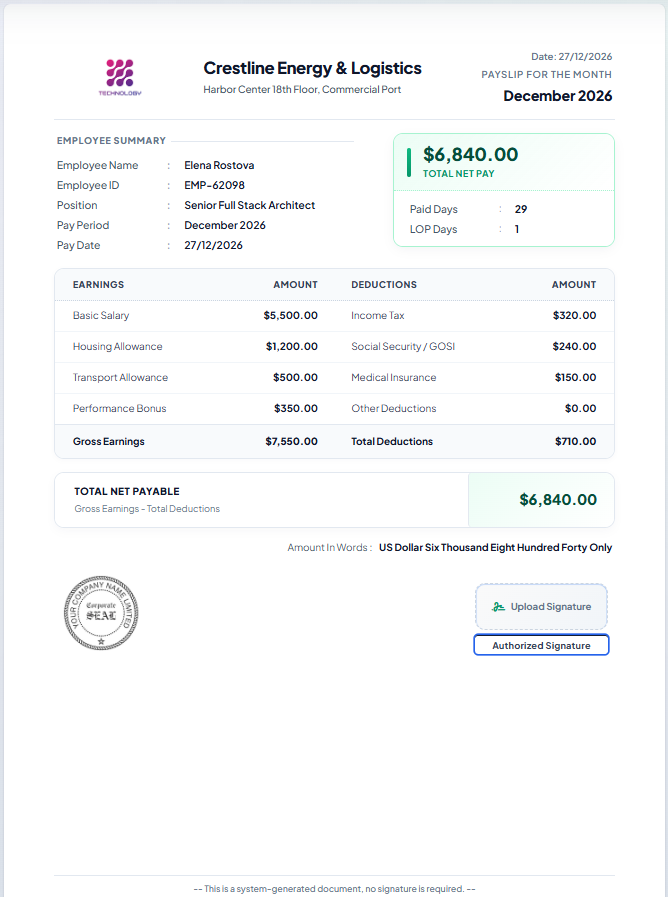This screenshot has width=668, height=897.
Task: Click the Total Net Payable amount $6,840.00
Action: (x=558, y=499)
